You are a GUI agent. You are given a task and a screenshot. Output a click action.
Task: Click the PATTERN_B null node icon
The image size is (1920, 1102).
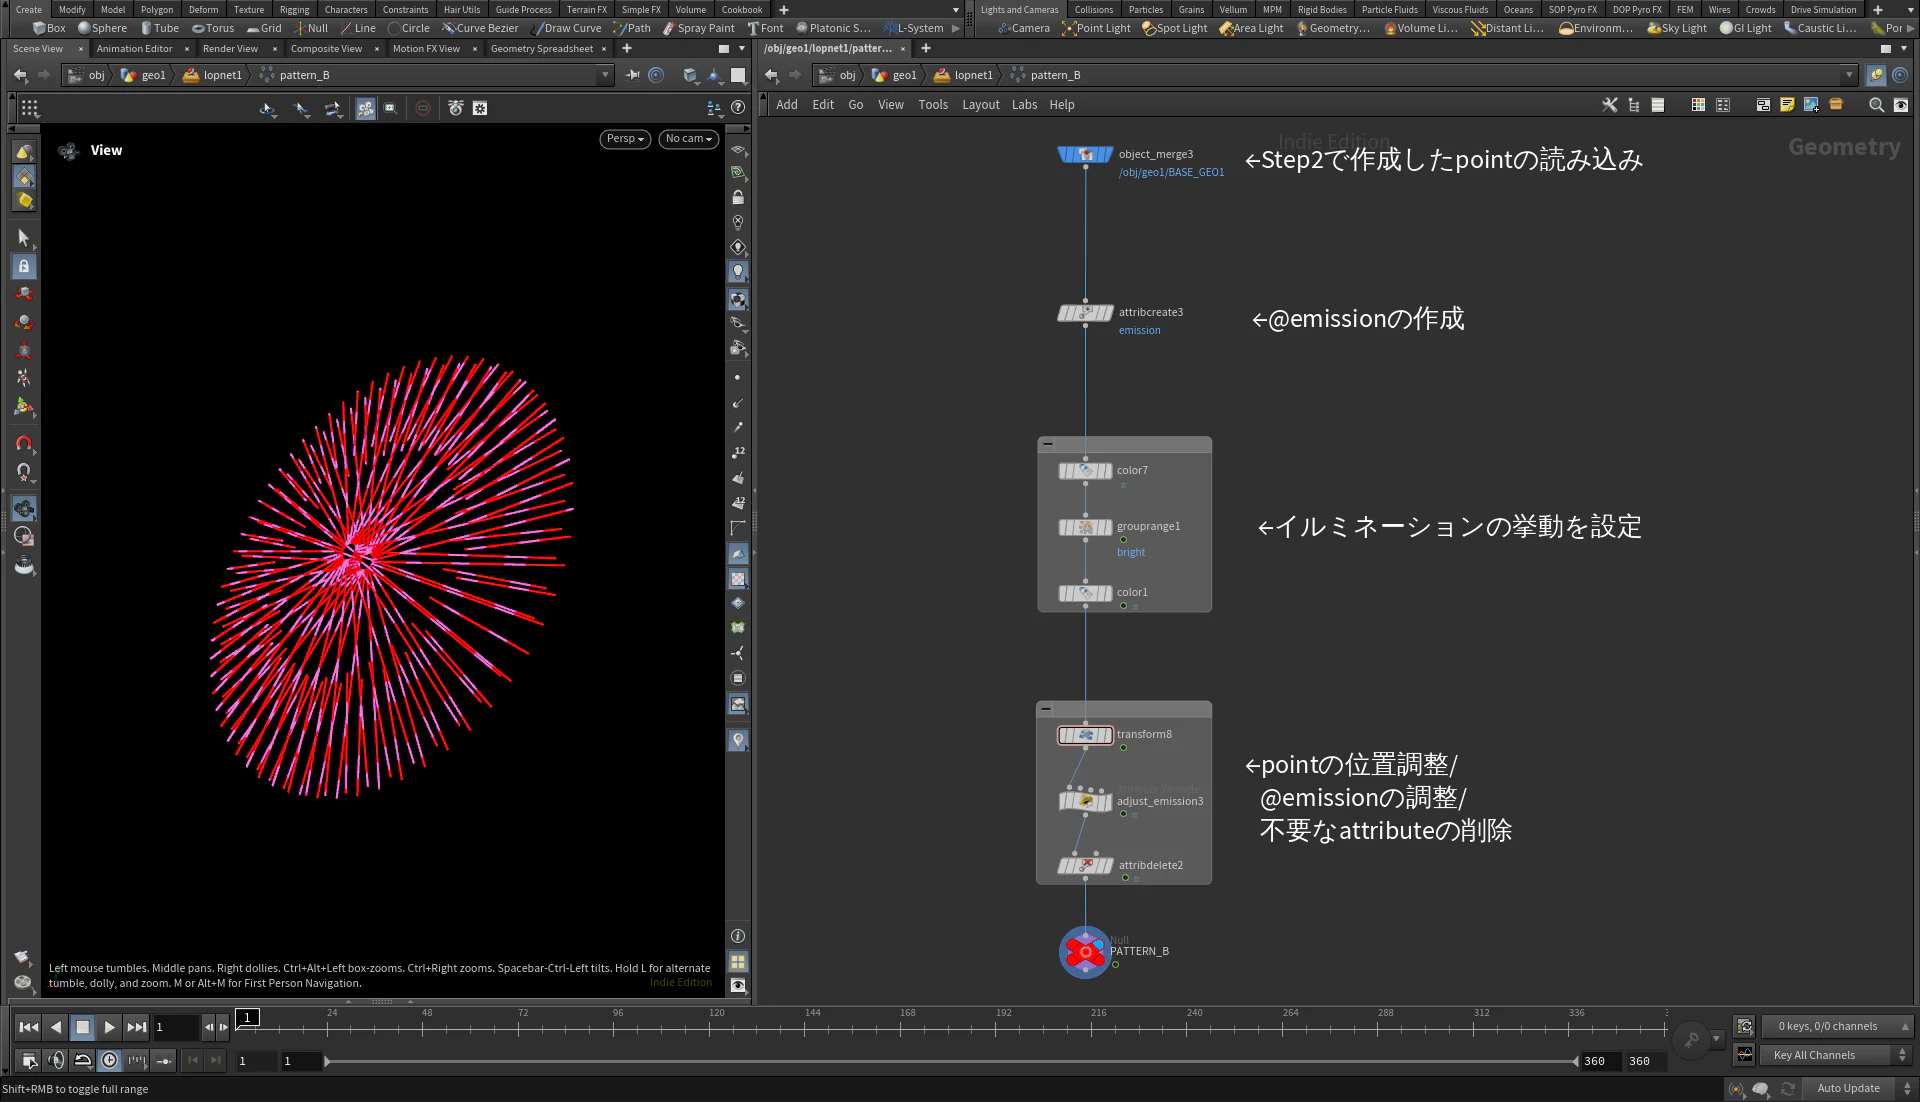click(1085, 952)
